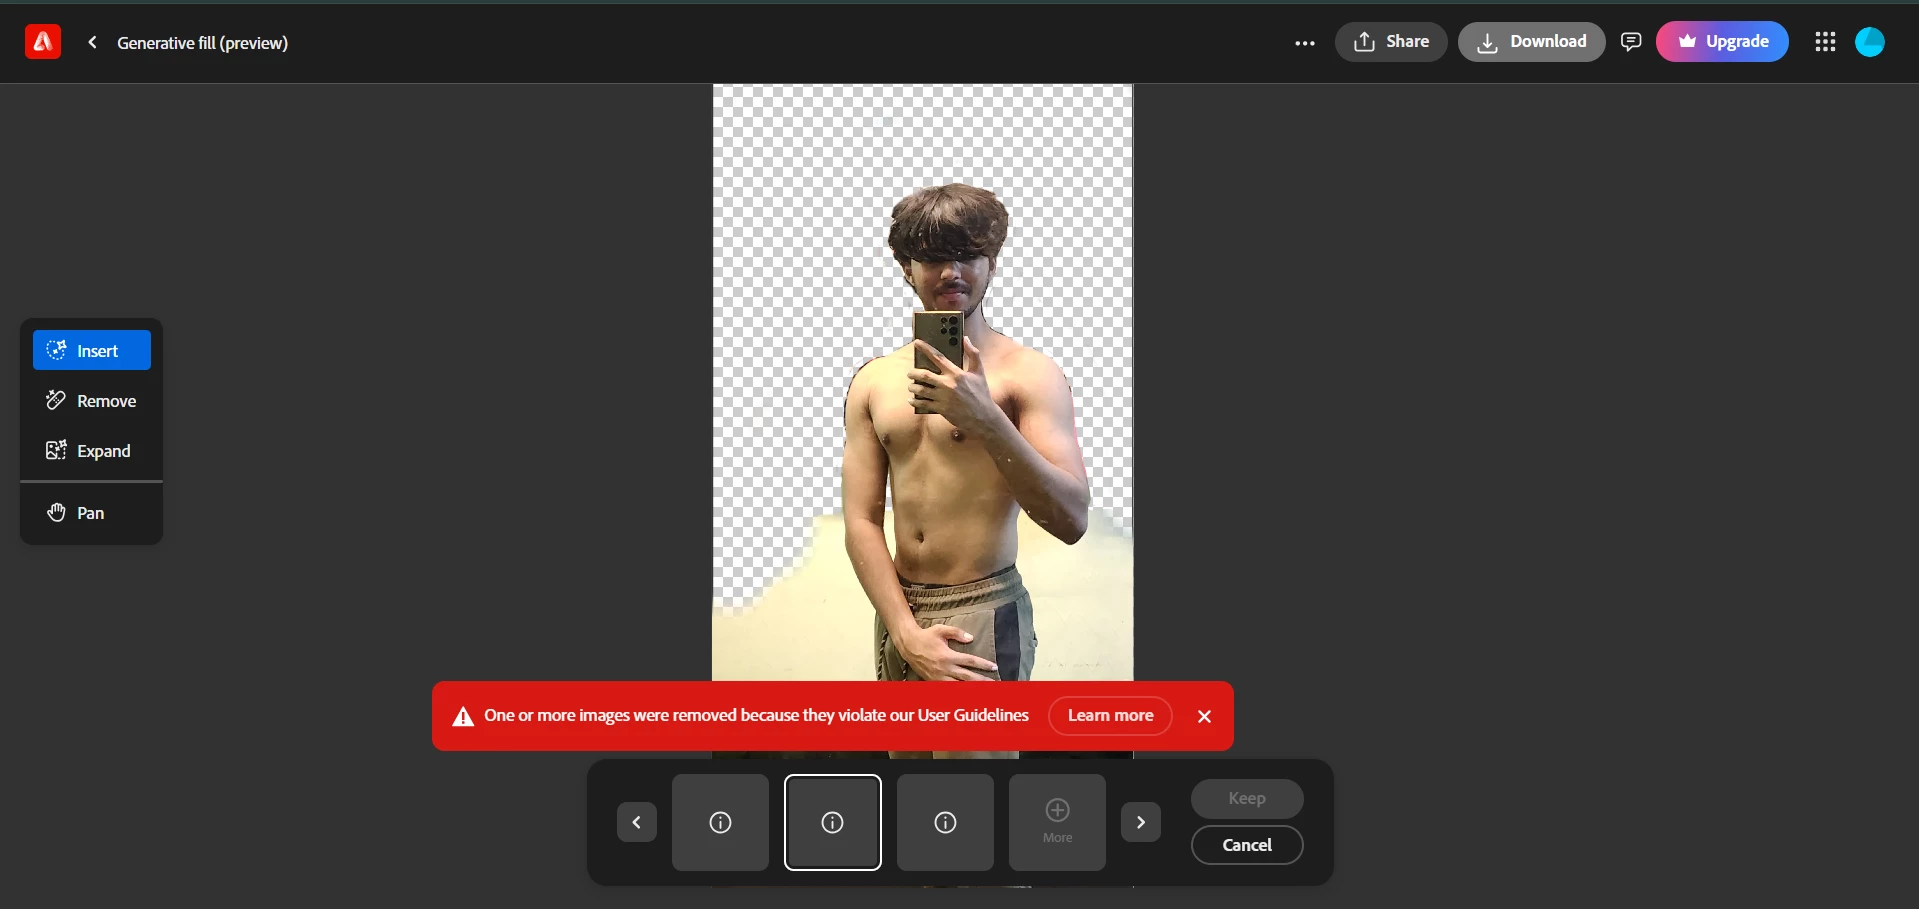
Task: Go back from Generative fill
Action: 92,42
